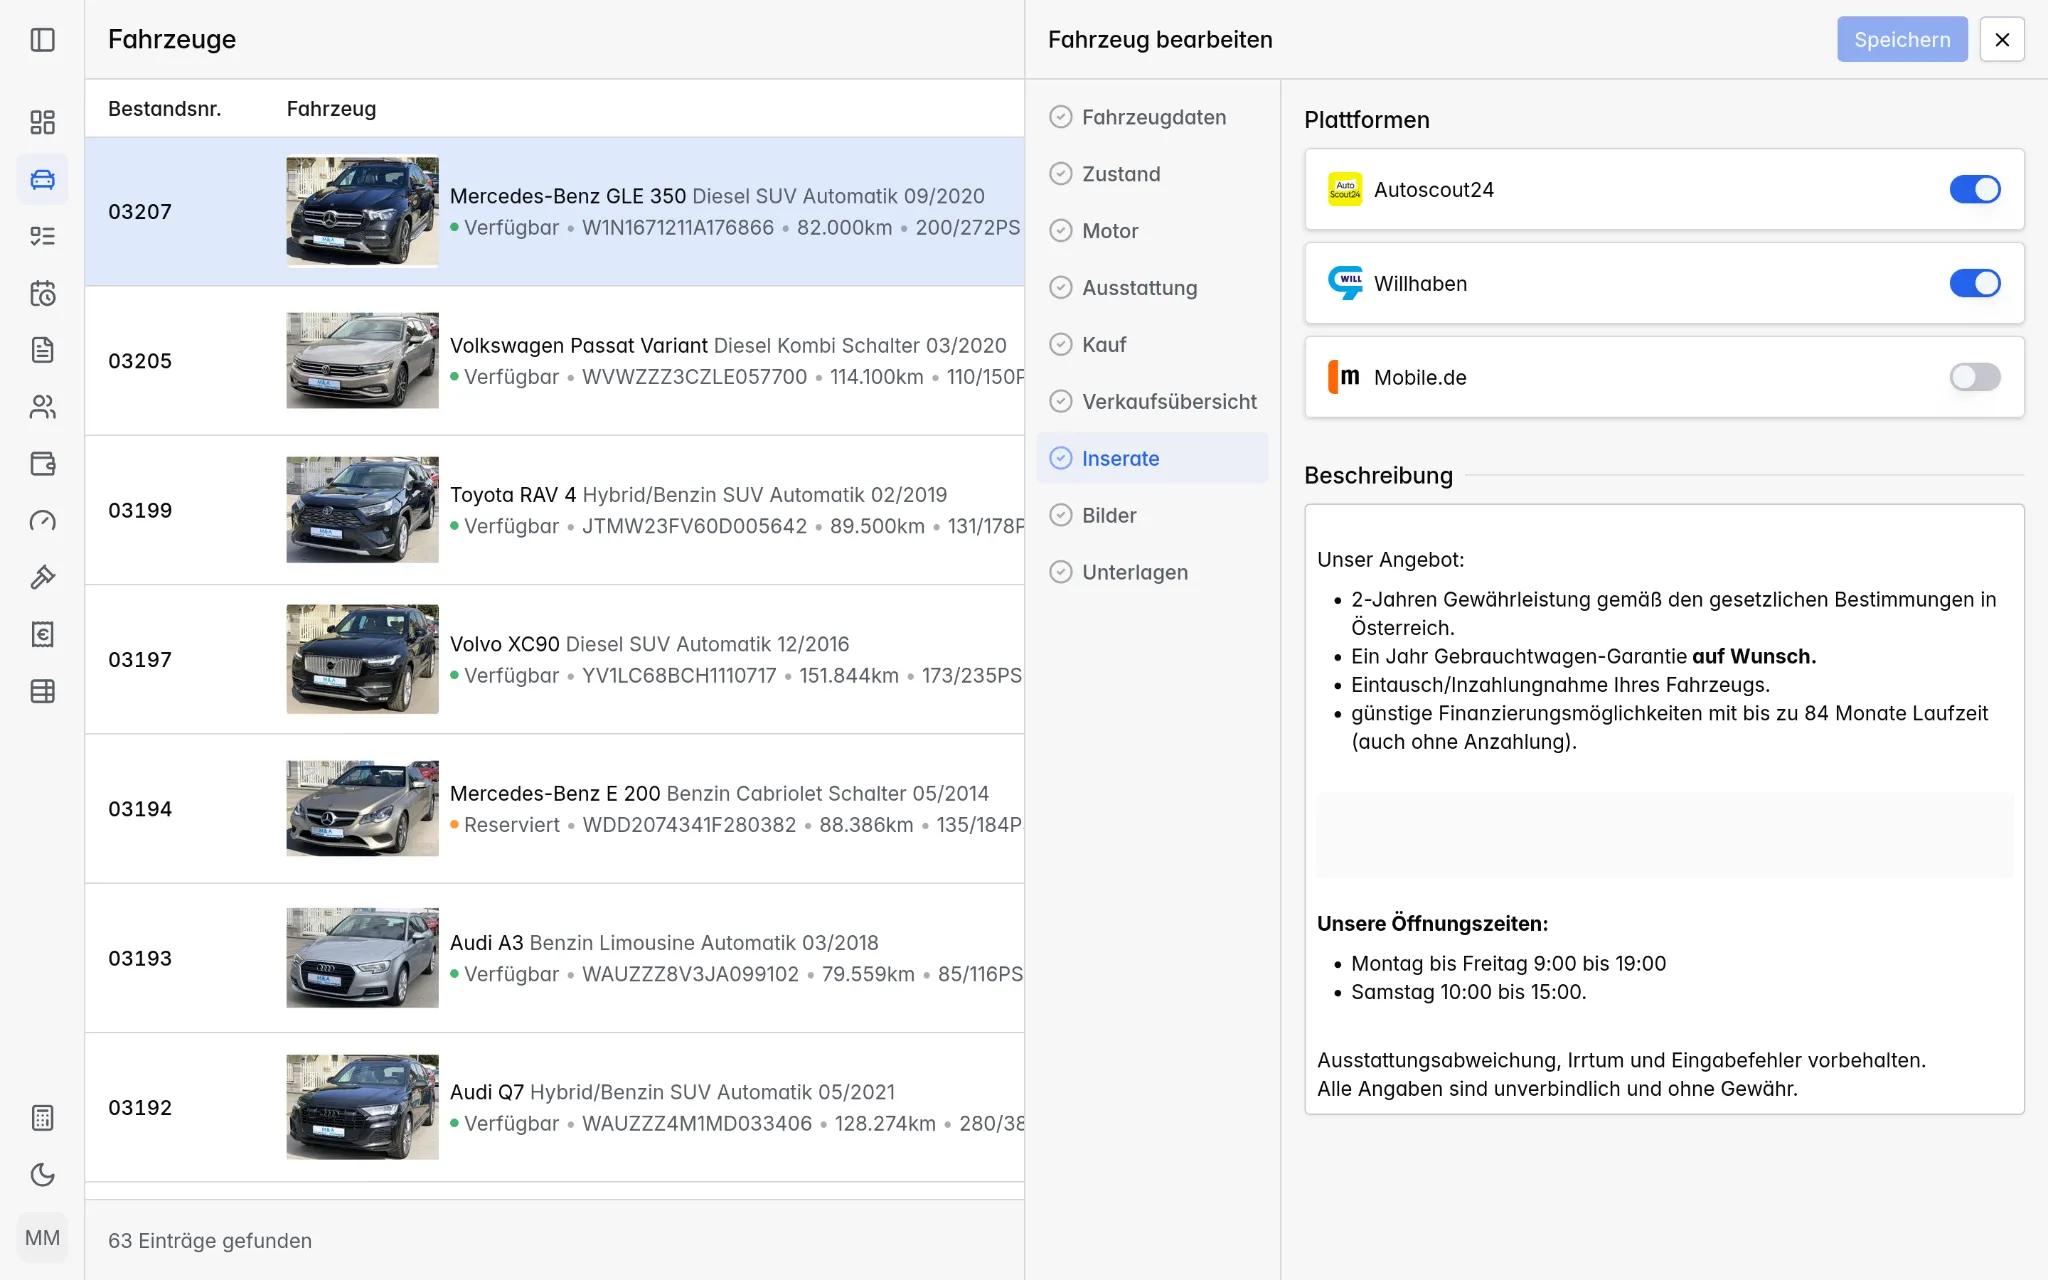Open the Zustand section
The width and height of the screenshot is (2048, 1280).
(x=1152, y=174)
